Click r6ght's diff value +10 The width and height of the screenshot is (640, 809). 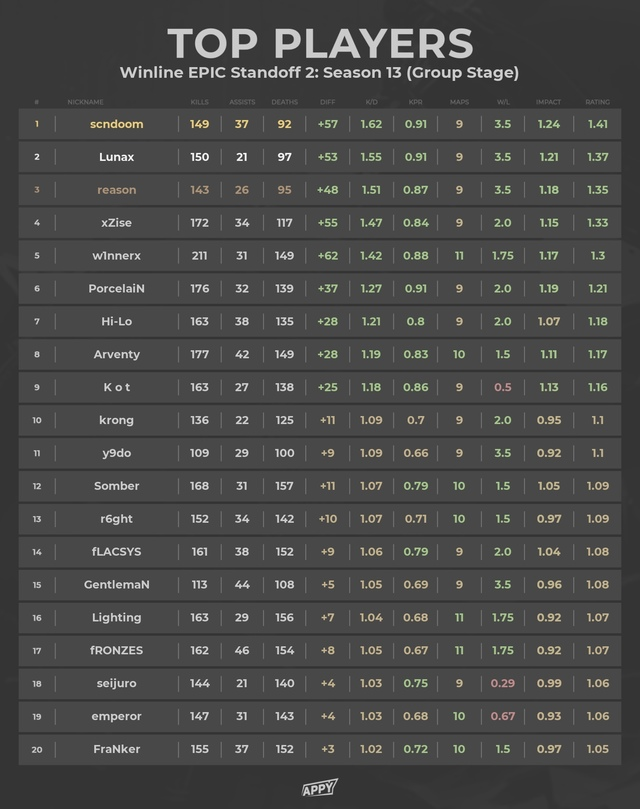point(328,519)
